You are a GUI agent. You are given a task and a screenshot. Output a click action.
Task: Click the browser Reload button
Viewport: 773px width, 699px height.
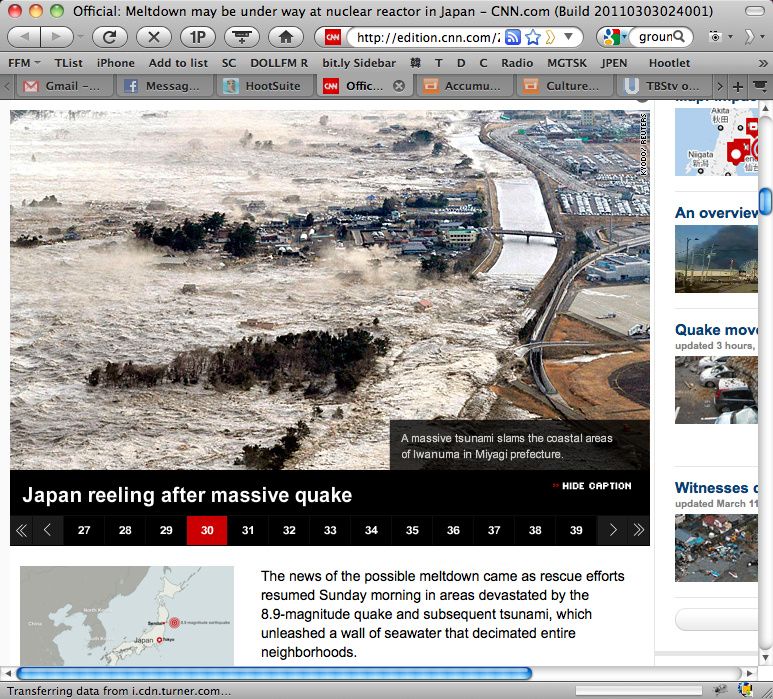point(109,37)
